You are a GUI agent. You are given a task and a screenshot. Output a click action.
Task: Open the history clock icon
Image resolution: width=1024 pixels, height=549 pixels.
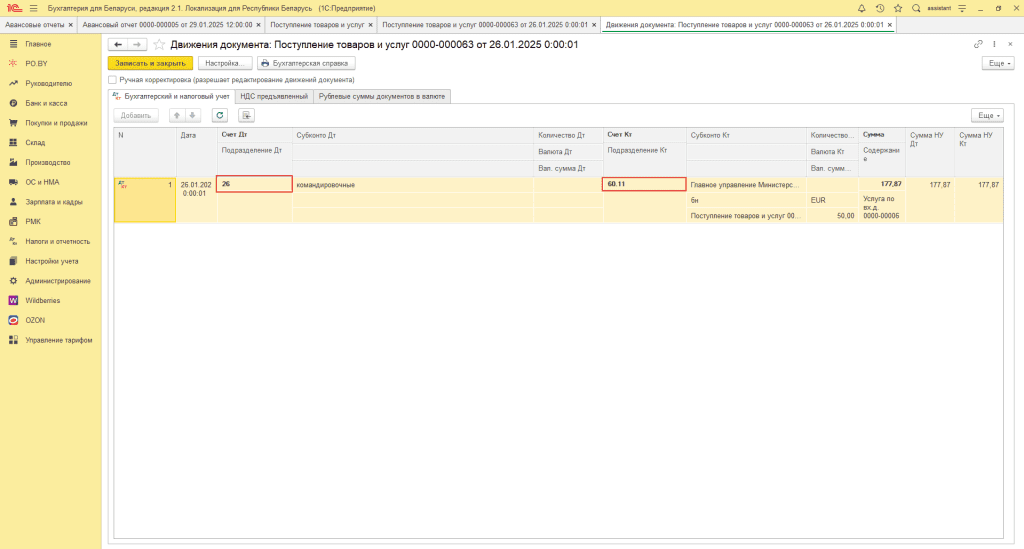[879, 8]
